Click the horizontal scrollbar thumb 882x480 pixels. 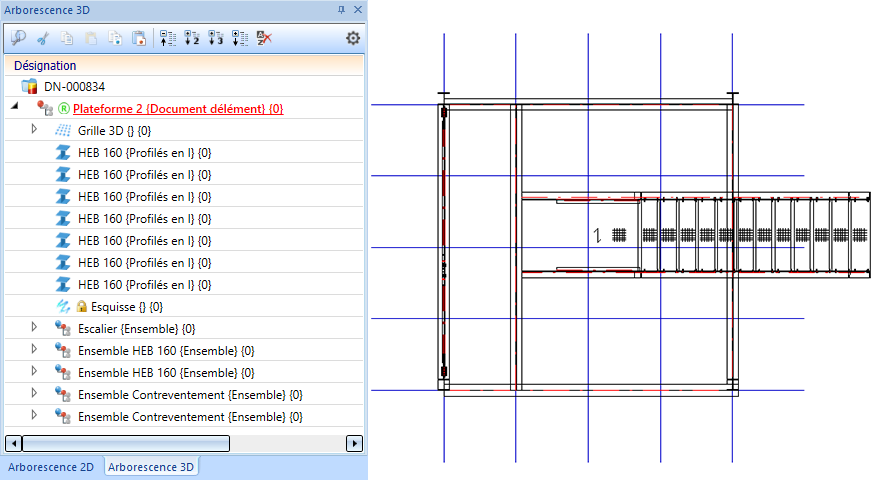tap(126, 443)
